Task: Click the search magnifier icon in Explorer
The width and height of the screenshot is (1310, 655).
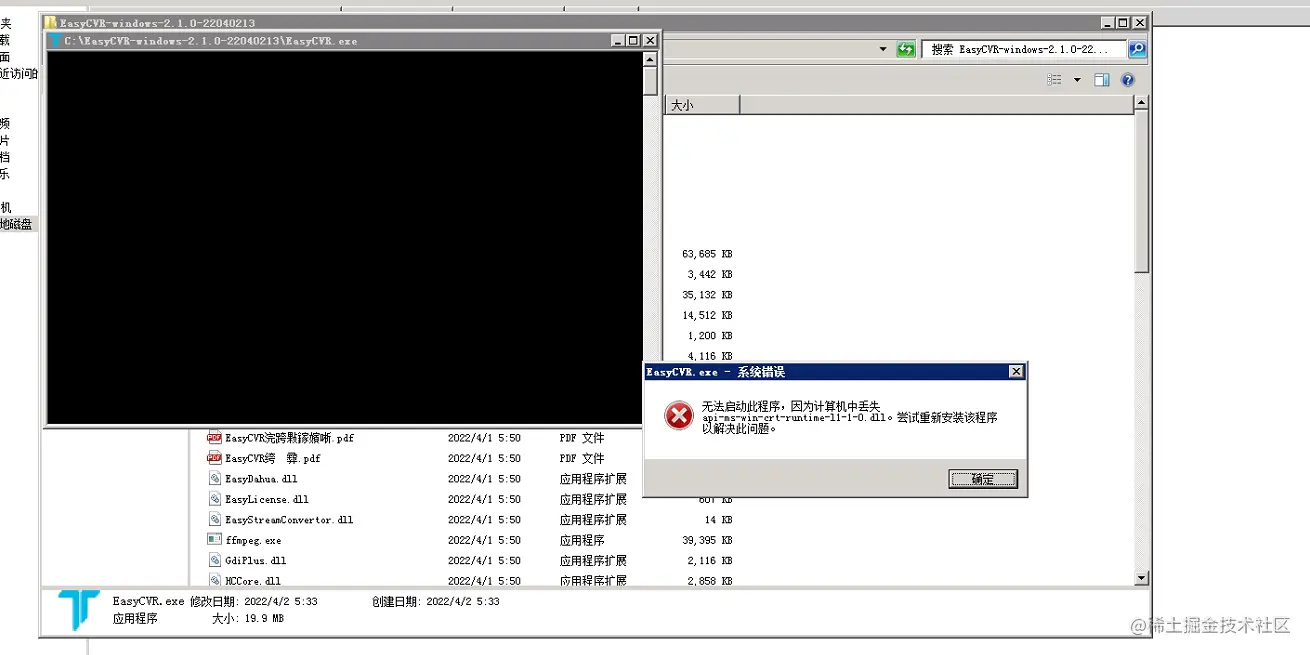Action: point(1137,49)
